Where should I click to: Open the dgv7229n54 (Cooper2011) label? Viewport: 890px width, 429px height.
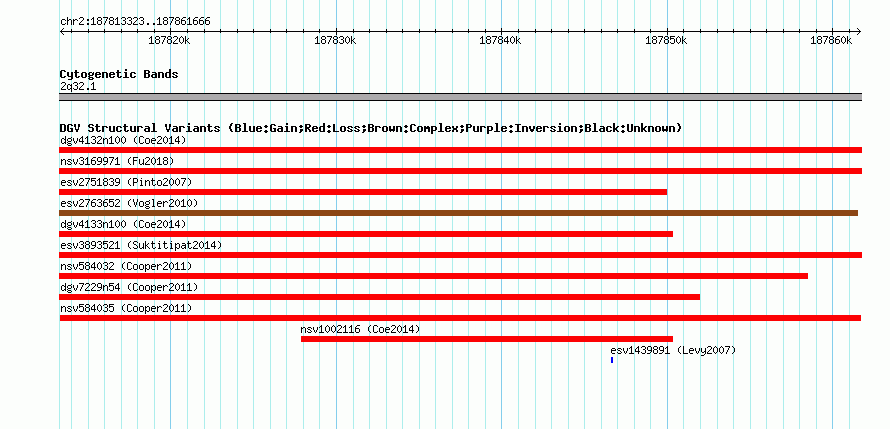(x=129, y=287)
